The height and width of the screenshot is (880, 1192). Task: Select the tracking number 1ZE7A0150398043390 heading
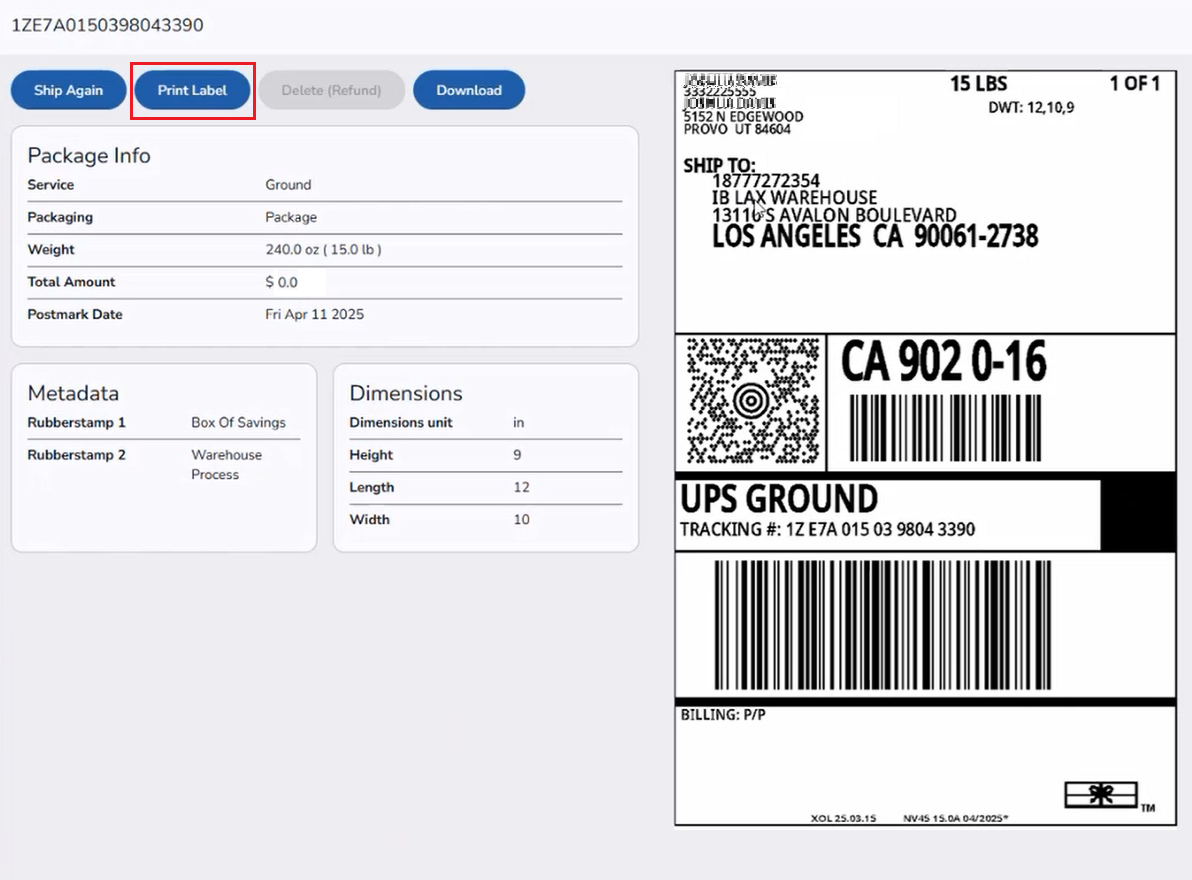coord(106,25)
